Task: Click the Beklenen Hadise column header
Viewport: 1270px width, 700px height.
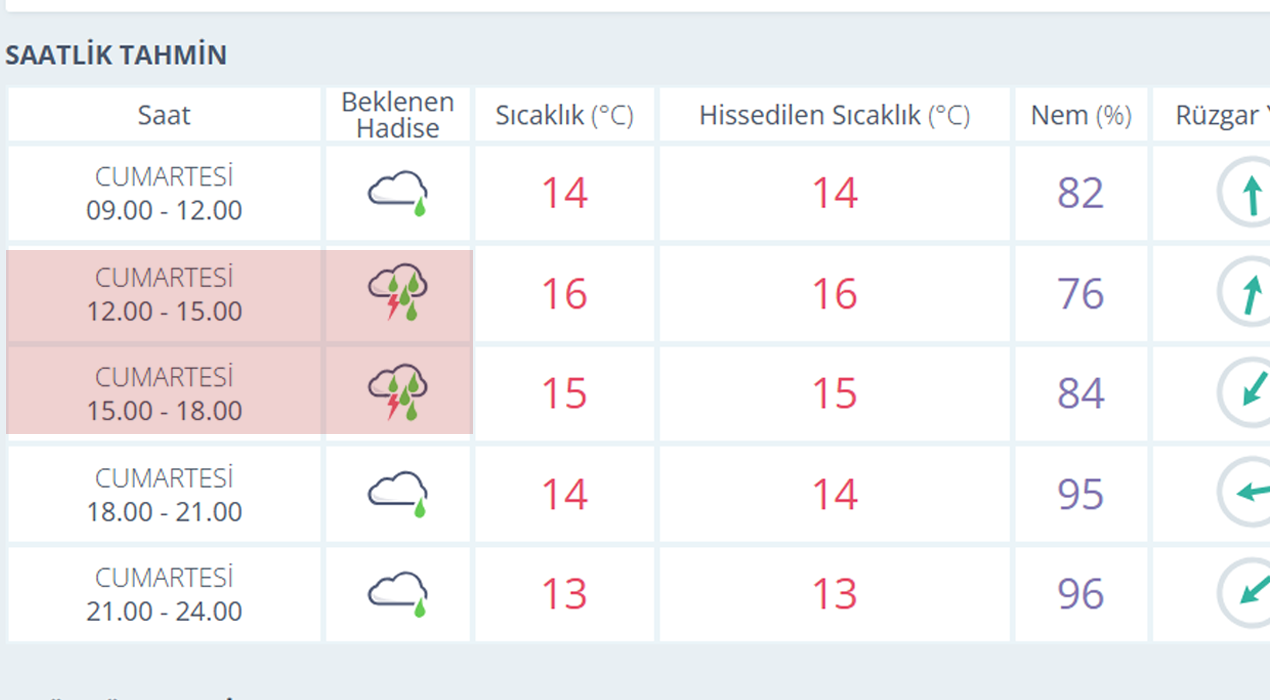Action: click(398, 115)
